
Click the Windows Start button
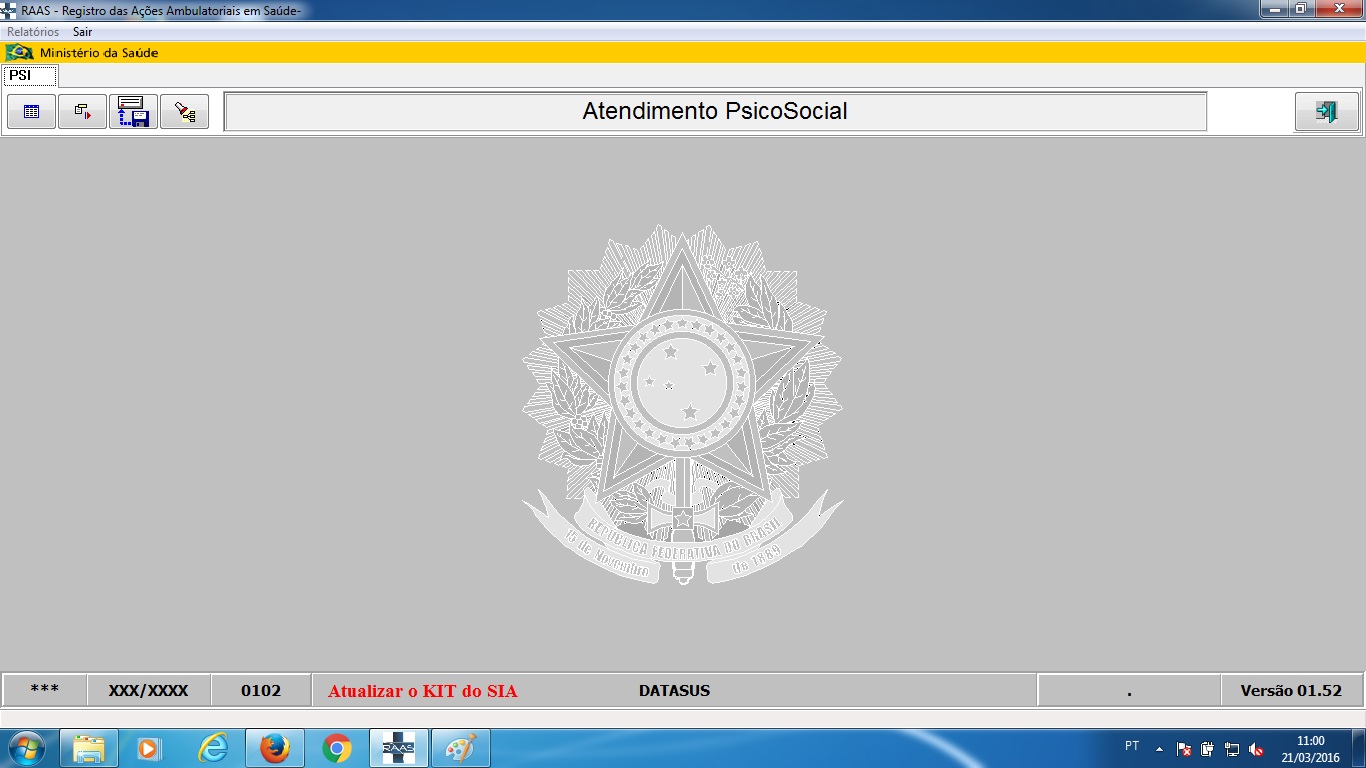[x=26, y=748]
